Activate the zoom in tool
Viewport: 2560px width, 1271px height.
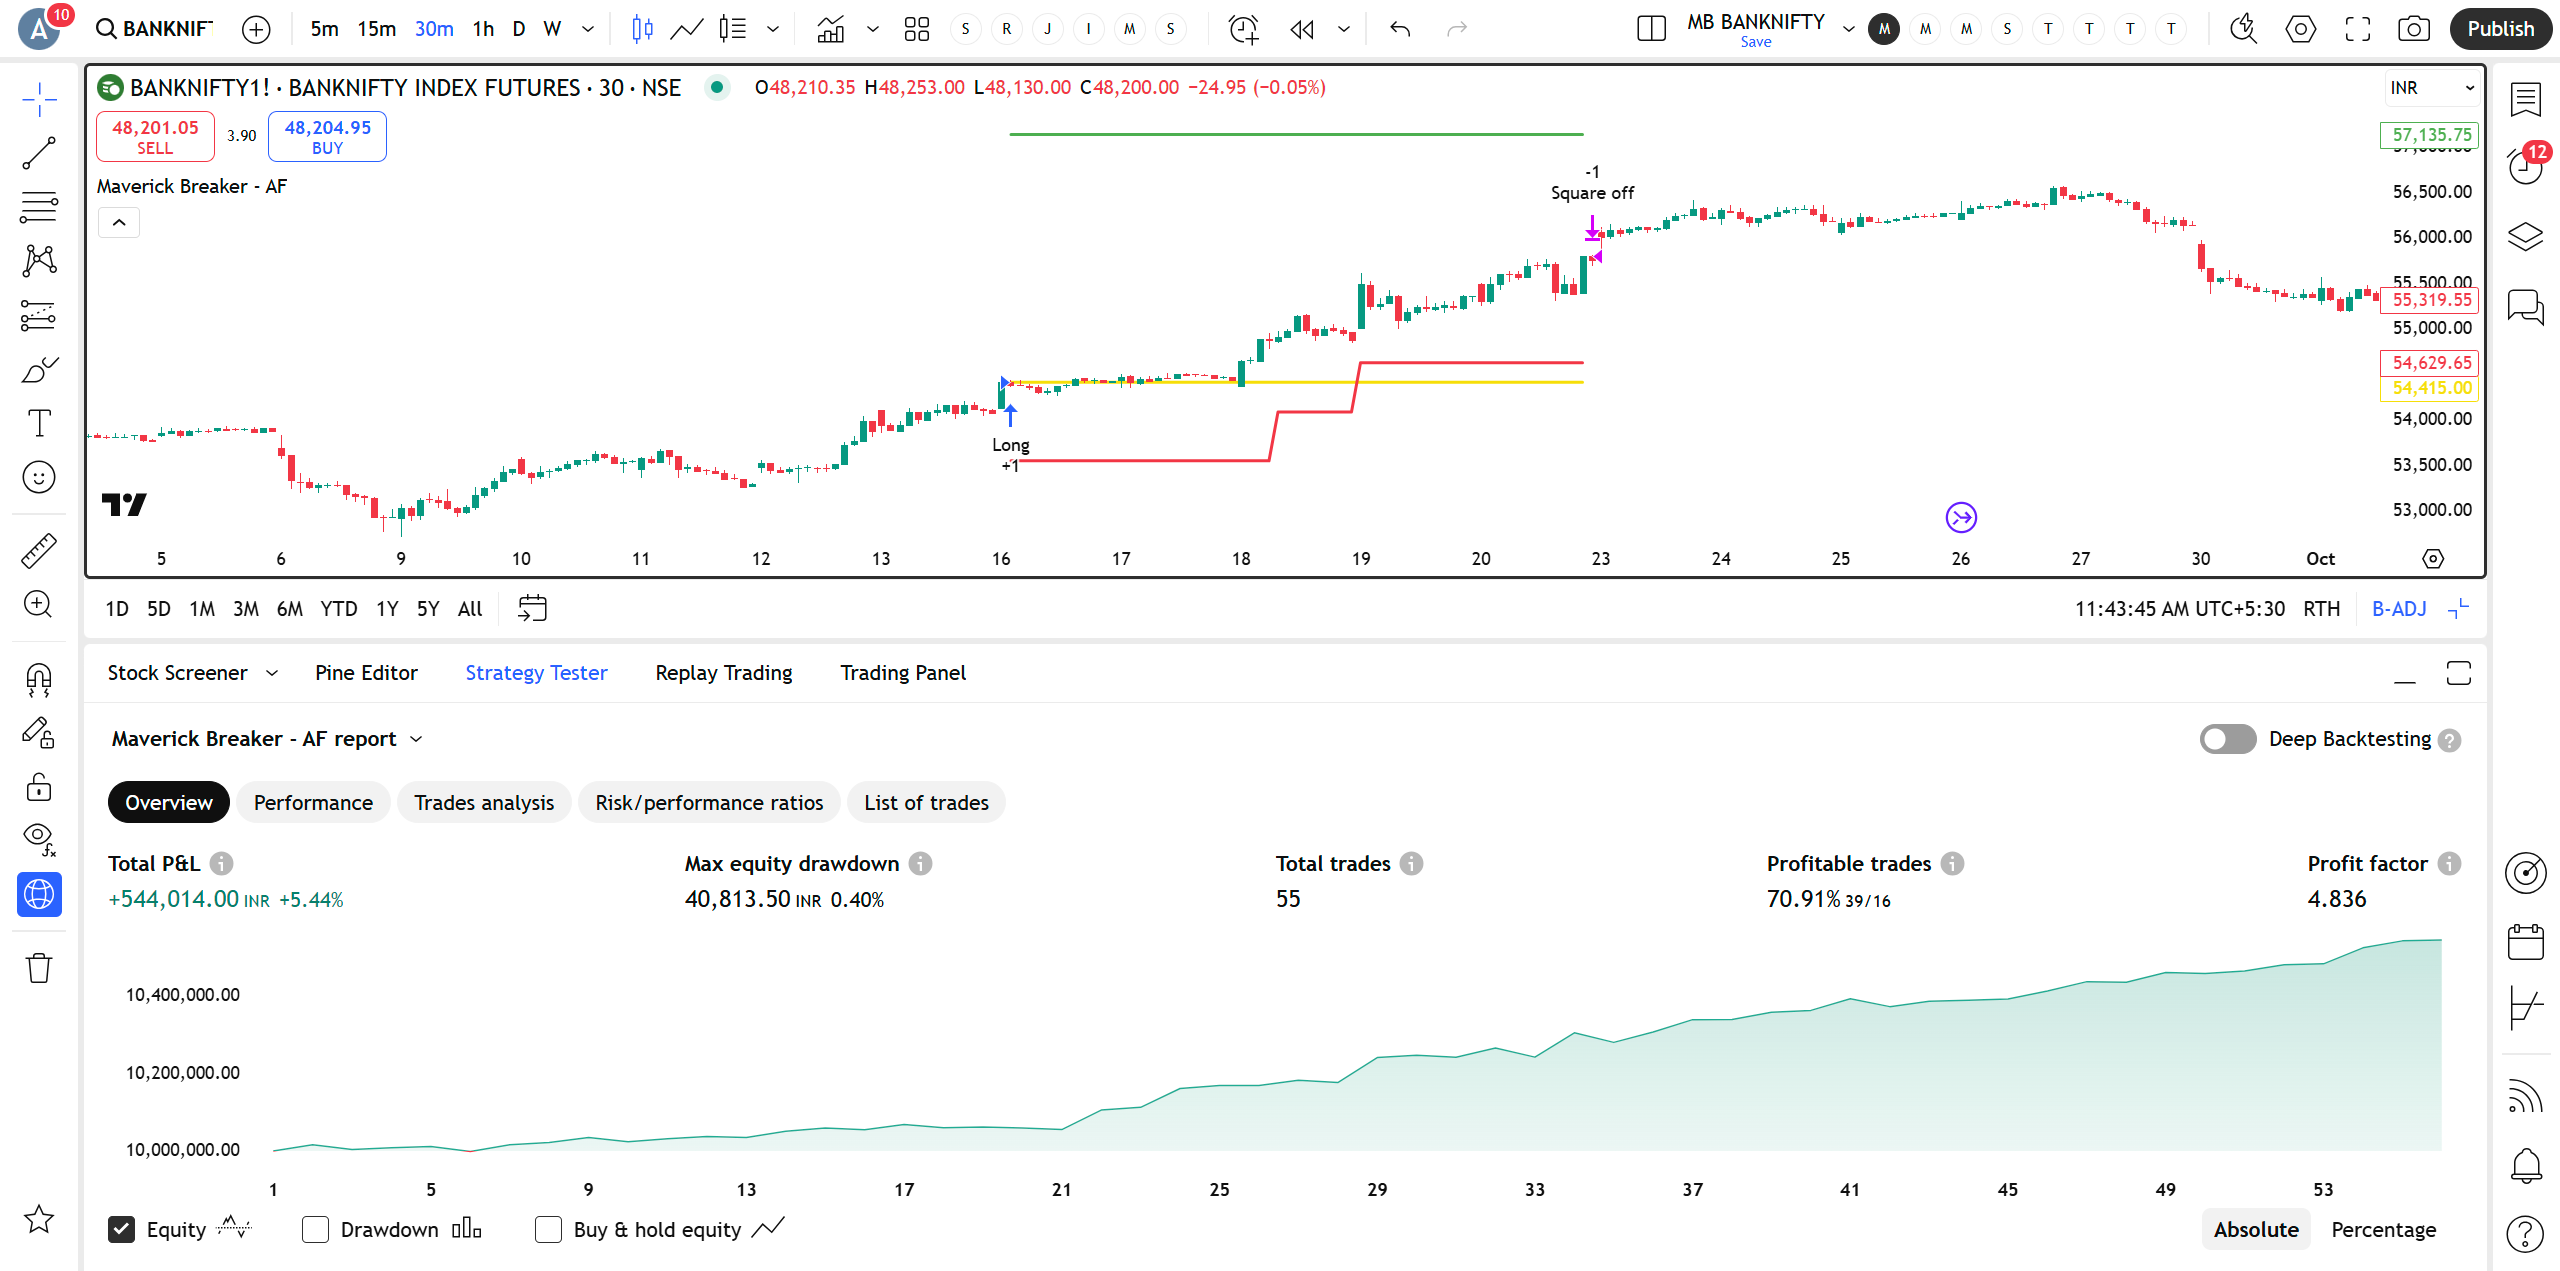click(x=39, y=605)
